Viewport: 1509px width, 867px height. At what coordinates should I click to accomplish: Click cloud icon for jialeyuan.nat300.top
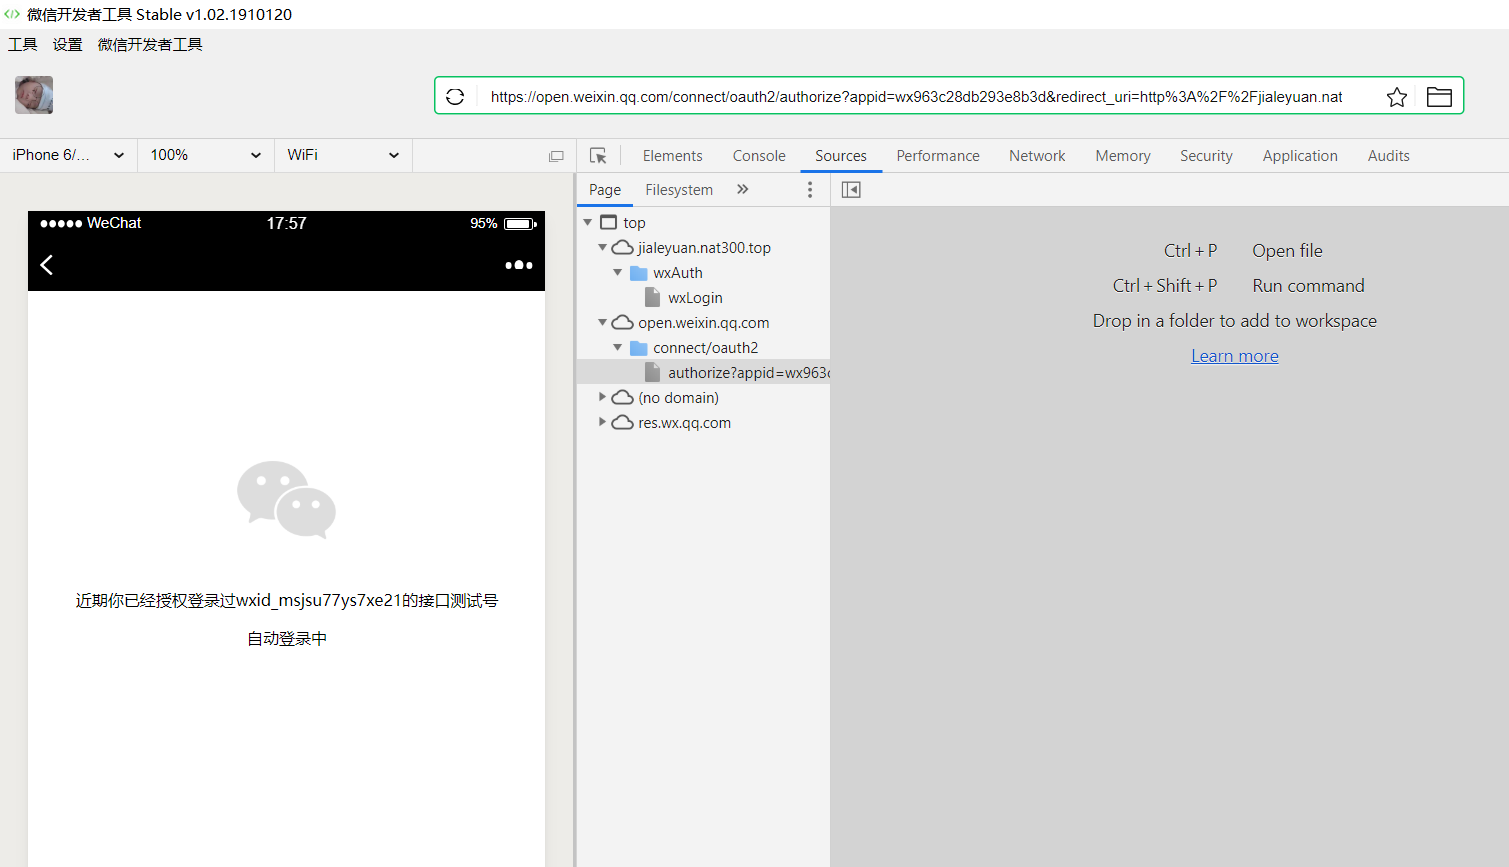click(622, 247)
